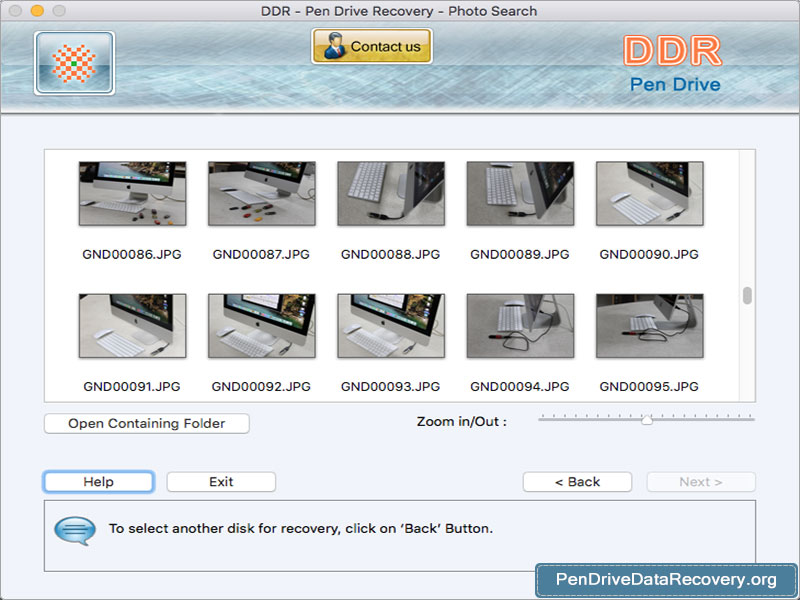
Task: Choose the GND00090.JPG photo thumbnail
Action: [649, 193]
